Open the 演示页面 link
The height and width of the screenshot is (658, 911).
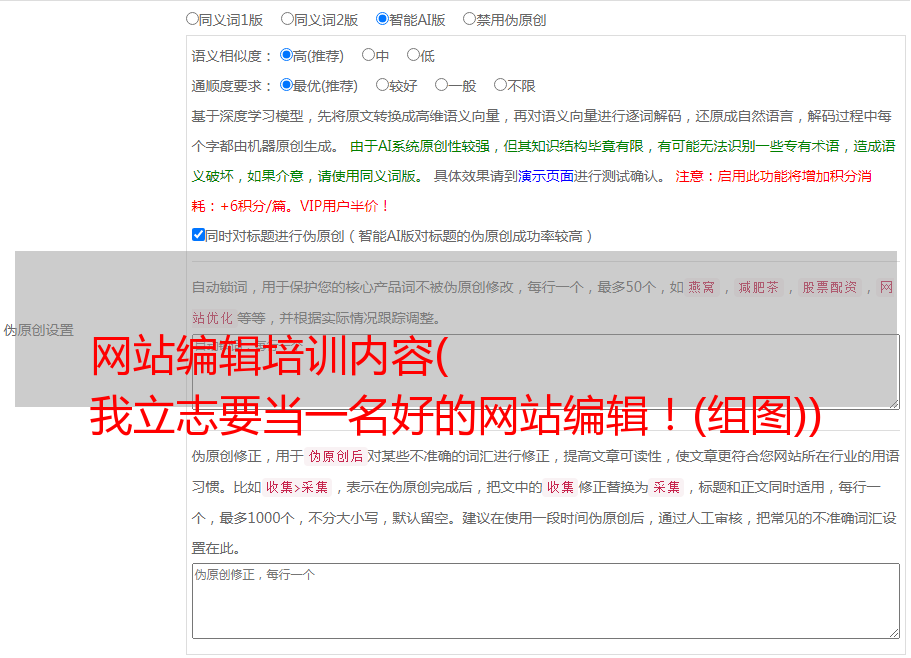[545, 176]
